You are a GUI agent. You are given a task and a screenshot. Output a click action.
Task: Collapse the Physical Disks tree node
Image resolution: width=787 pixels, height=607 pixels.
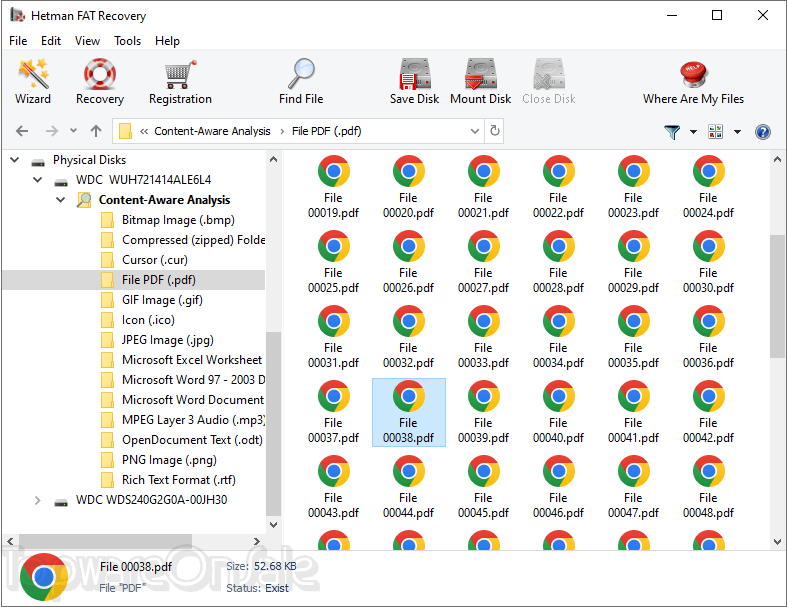pos(15,160)
